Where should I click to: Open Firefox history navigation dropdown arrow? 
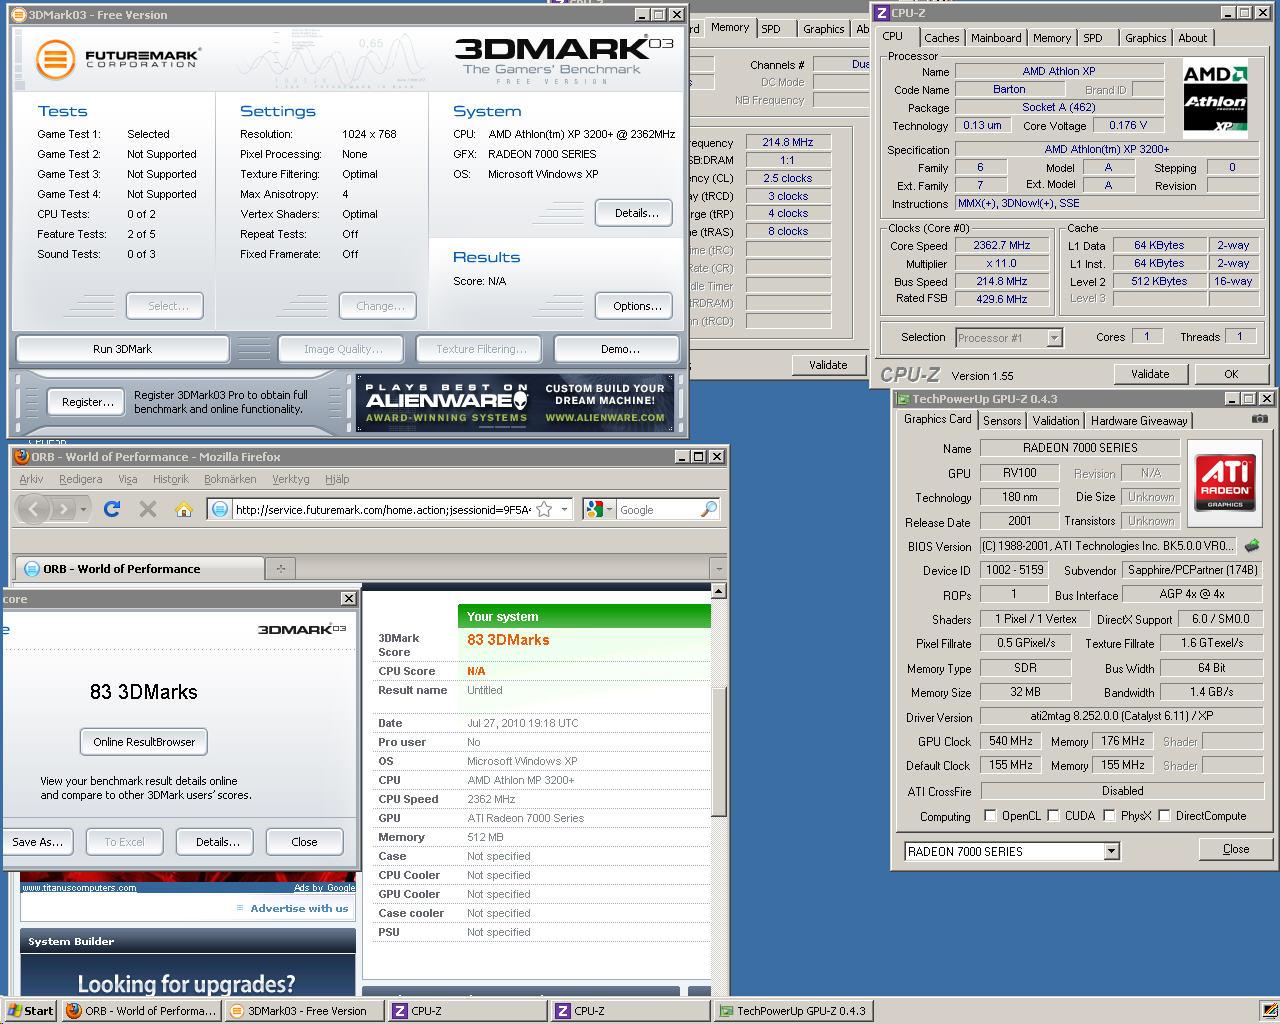click(84, 510)
